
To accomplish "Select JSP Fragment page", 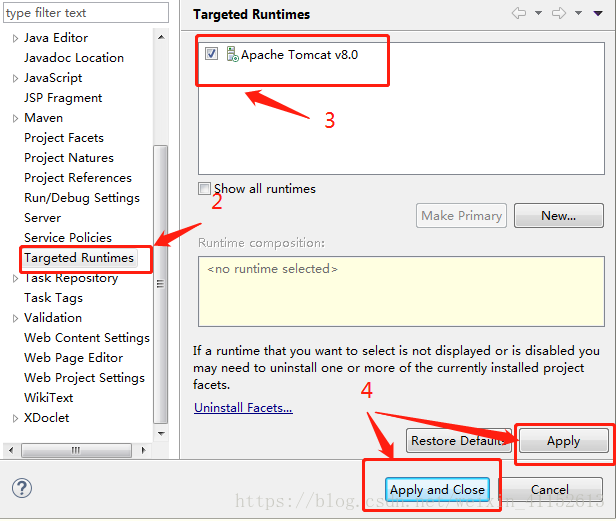I will click(63, 98).
